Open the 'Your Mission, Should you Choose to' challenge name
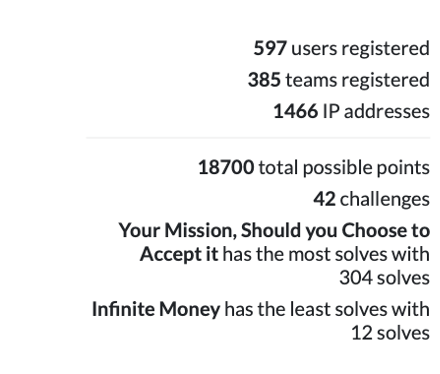The image size is (440, 374). (x=274, y=231)
